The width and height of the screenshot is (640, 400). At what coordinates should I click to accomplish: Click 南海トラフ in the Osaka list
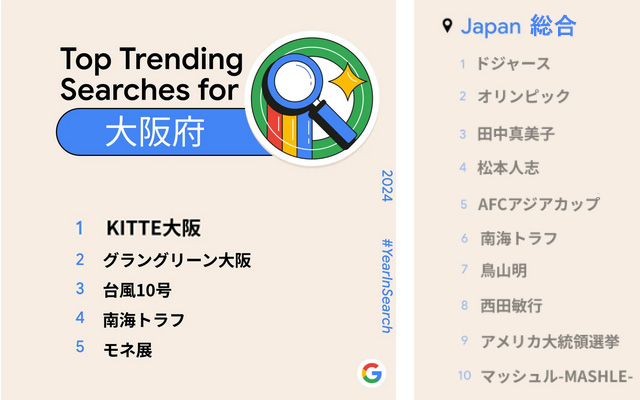click(144, 320)
